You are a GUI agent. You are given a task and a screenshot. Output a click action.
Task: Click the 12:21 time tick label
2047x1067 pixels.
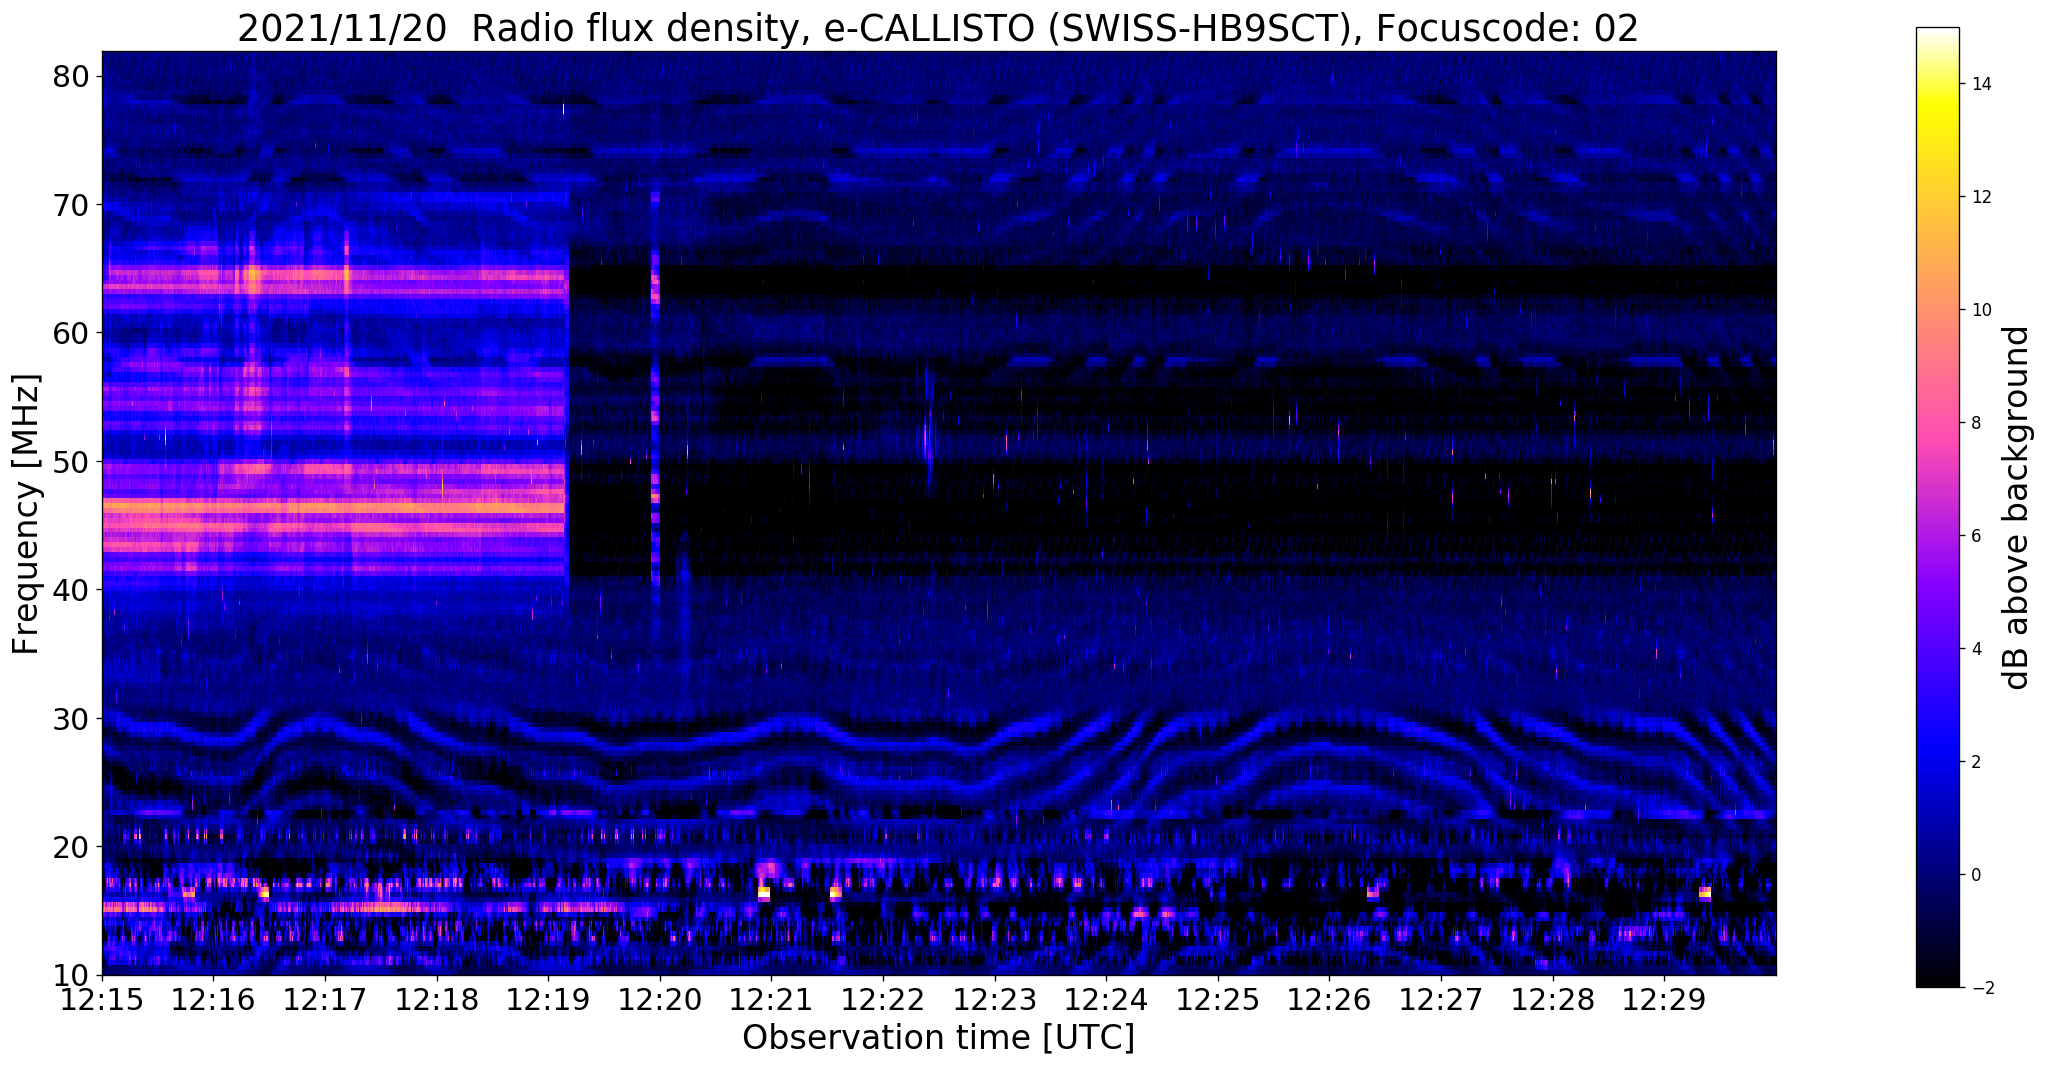tap(771, 999)
